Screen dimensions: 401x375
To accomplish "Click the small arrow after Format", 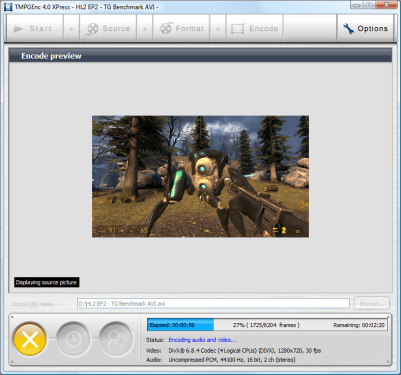I will [x=218, y=29].
